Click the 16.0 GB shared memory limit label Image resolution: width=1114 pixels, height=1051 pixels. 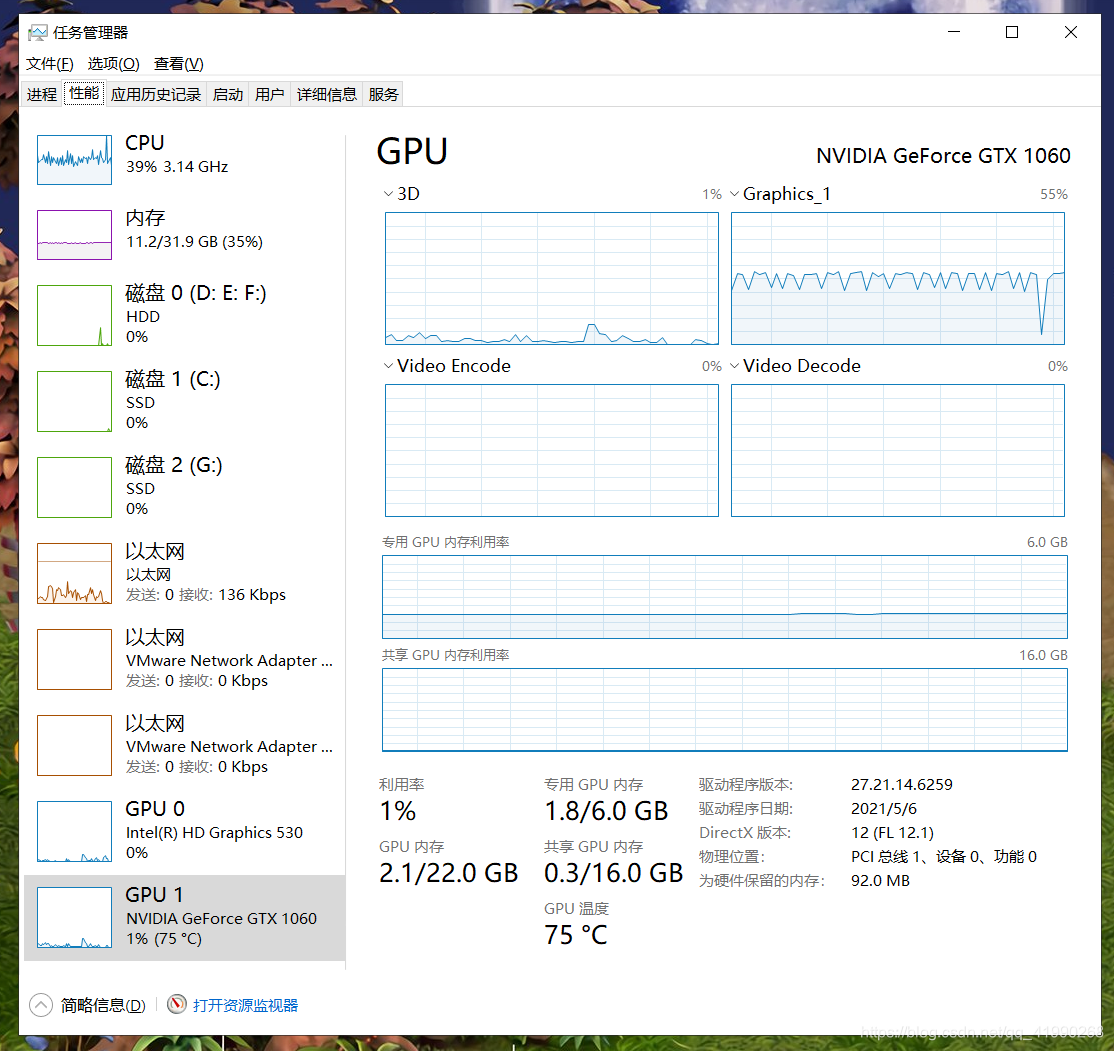tap(1044, 655)
